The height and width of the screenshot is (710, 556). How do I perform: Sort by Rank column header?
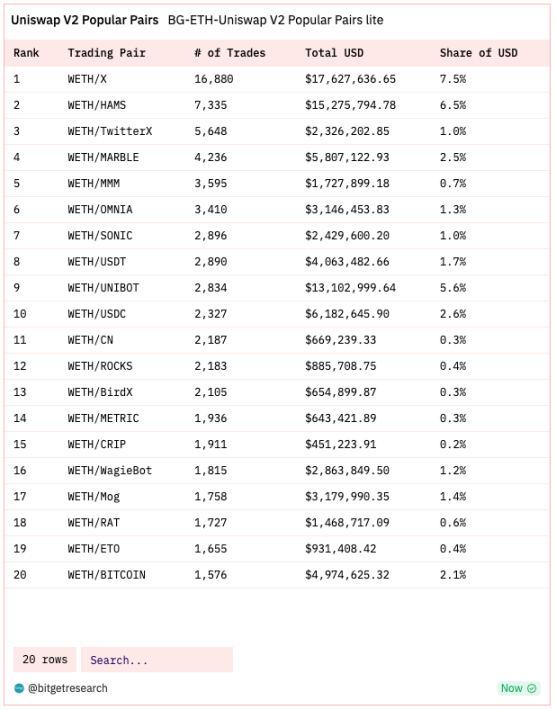coord(26,53)
